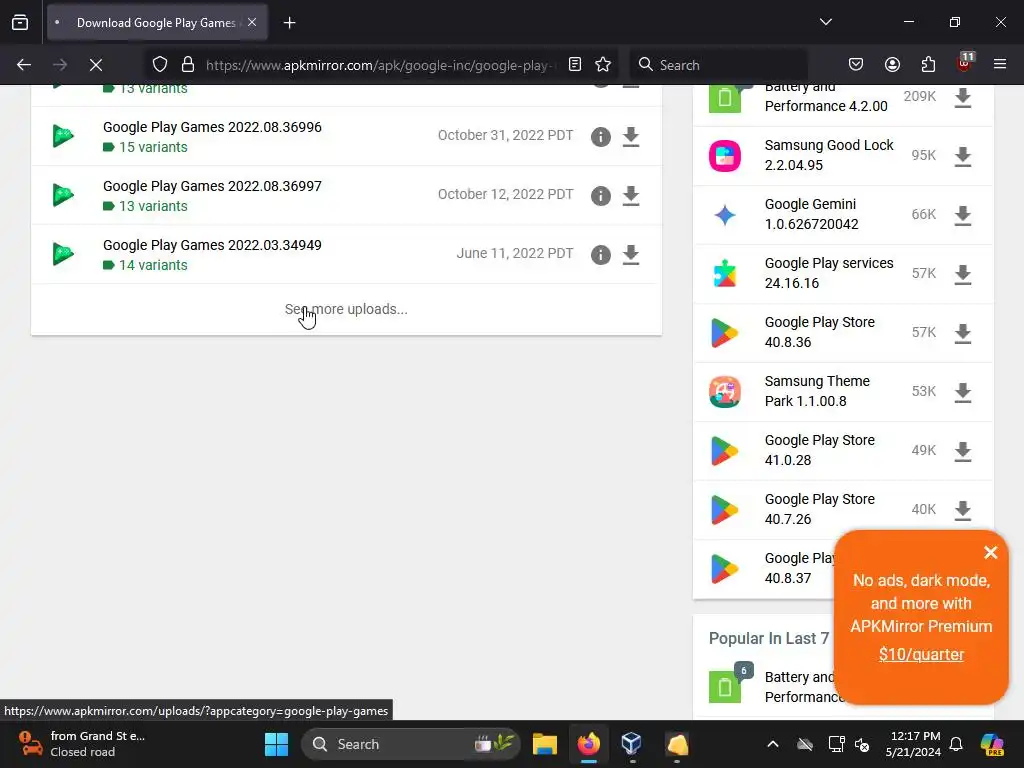View site security lock information
The height and width of the screenshot is (768, 1024).
pos(188,65)
